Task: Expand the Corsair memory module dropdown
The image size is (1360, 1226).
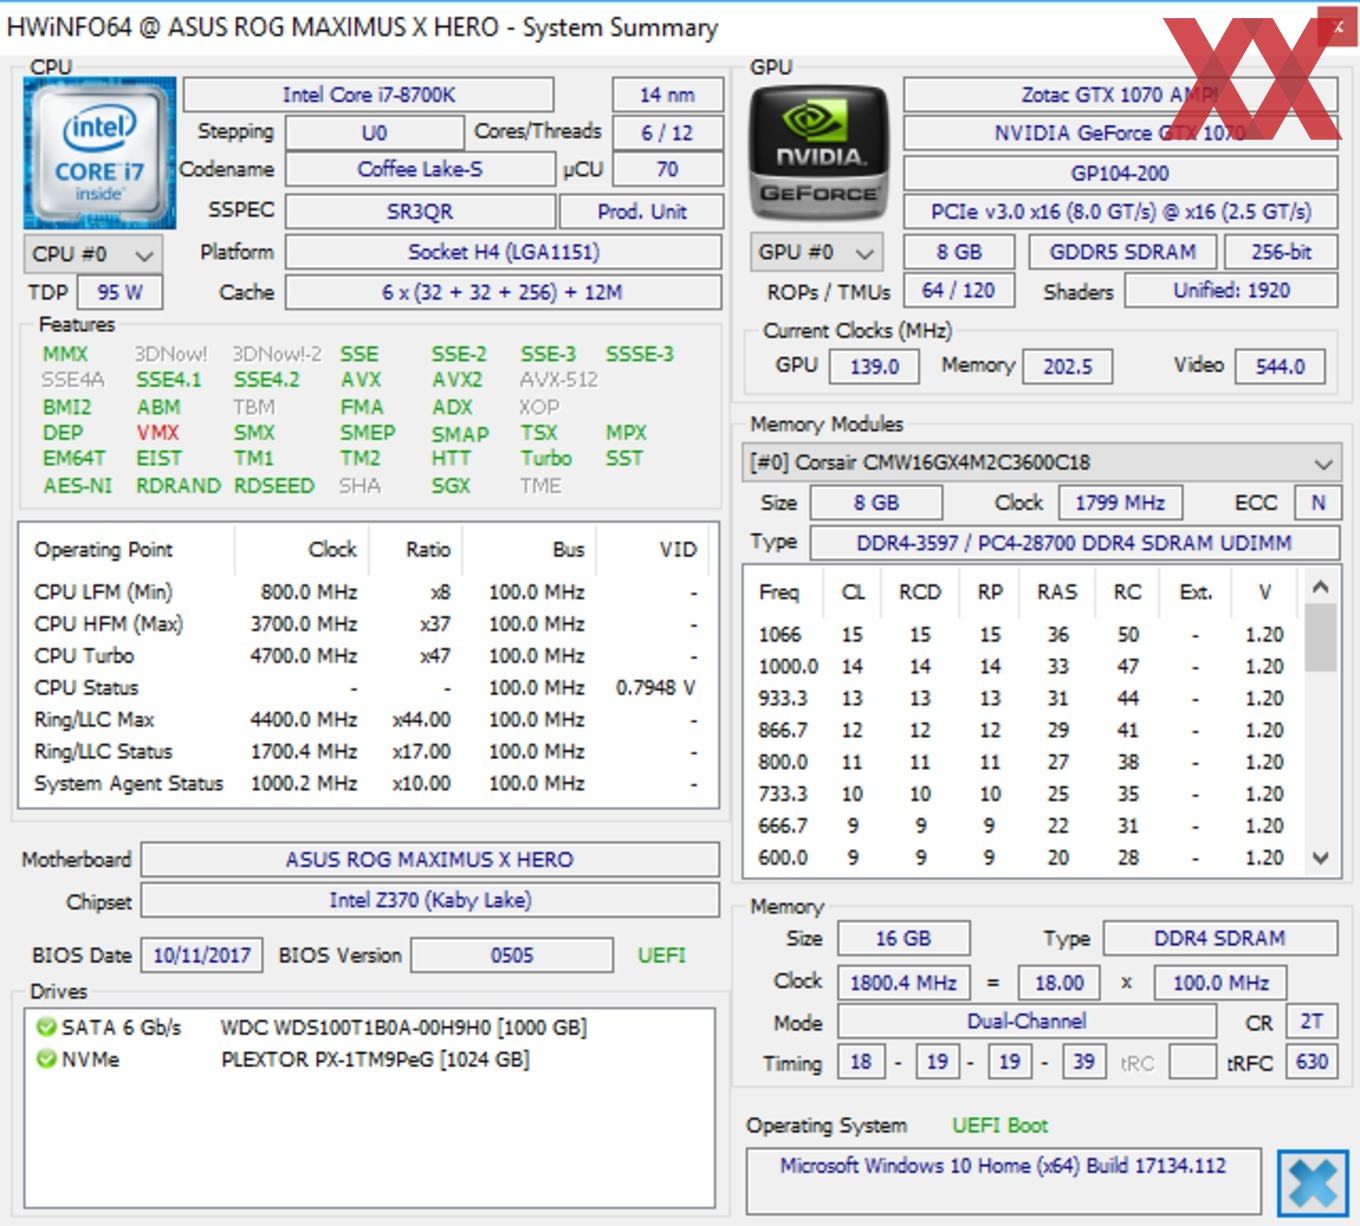Action: pyautogui.click(x=1041, y=463)
